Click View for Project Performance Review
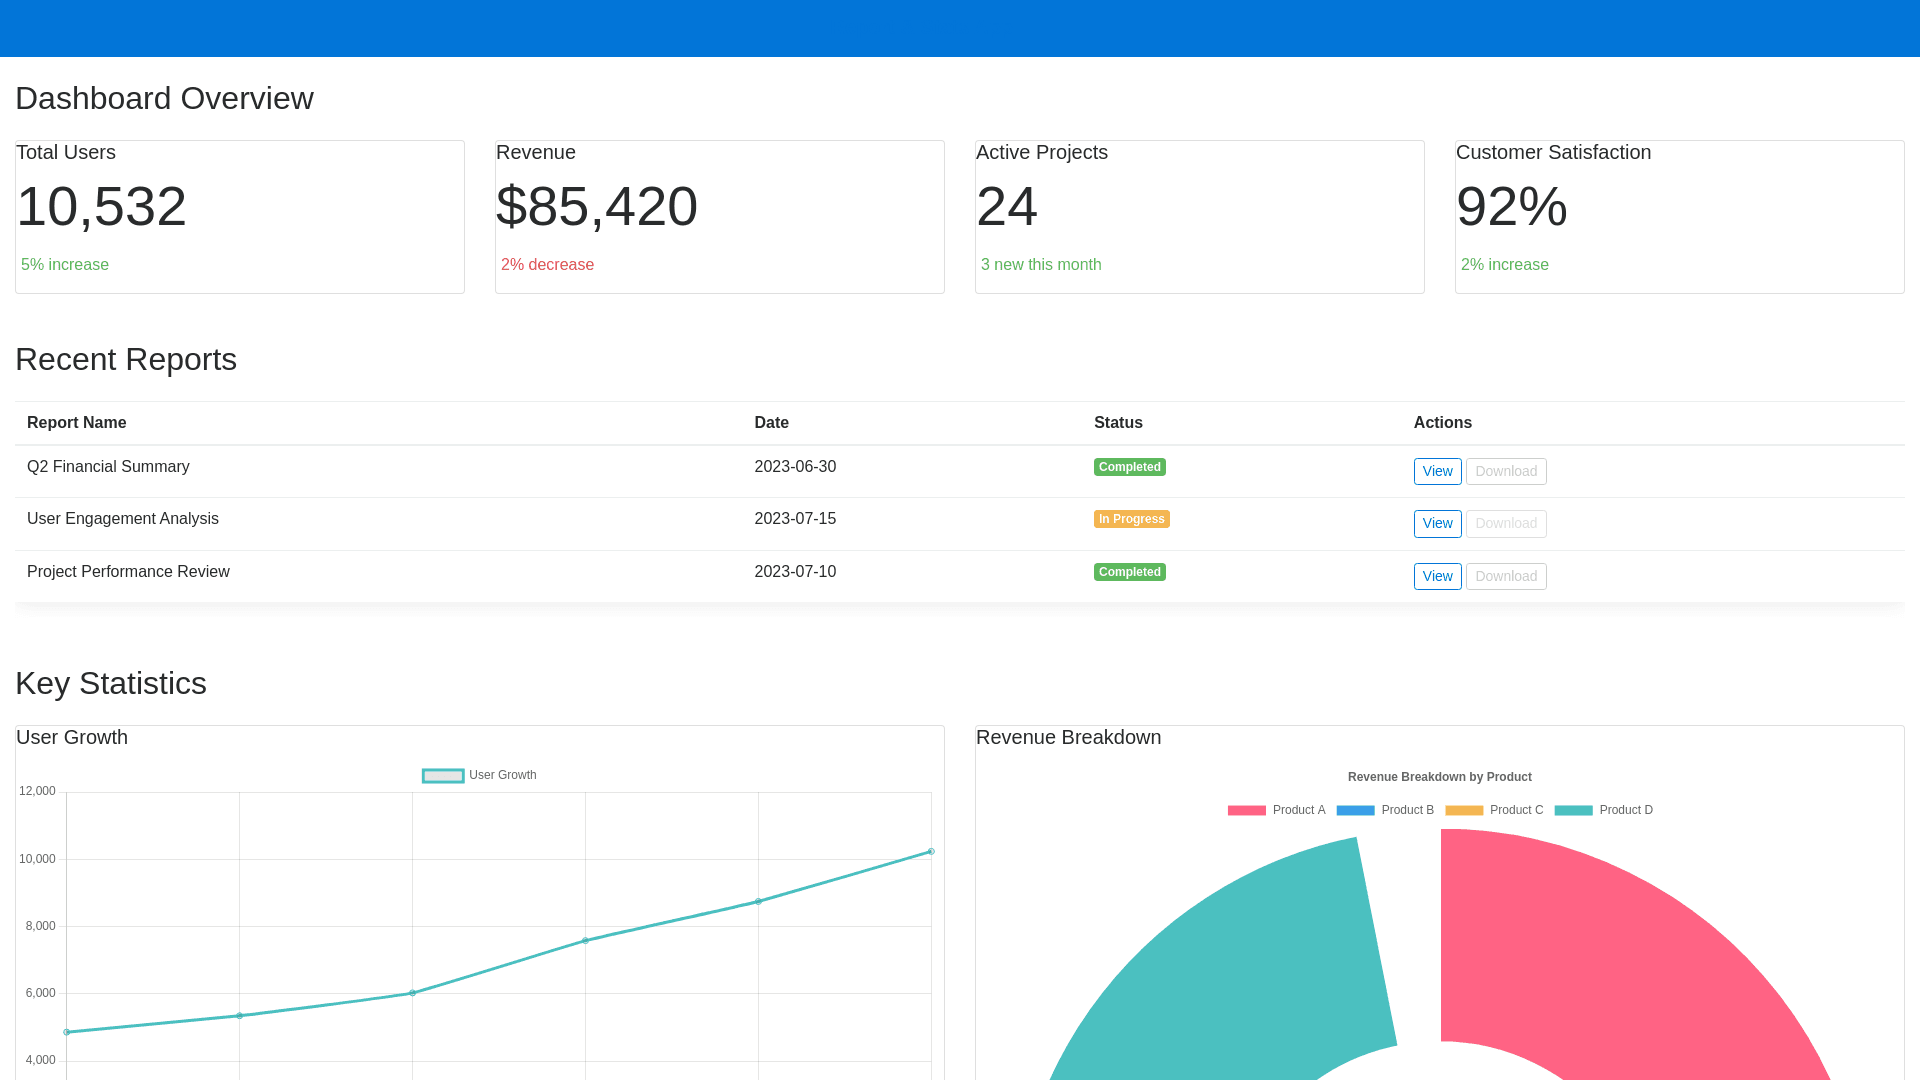This screenshot has width=1920, height=1080. 1437,576
